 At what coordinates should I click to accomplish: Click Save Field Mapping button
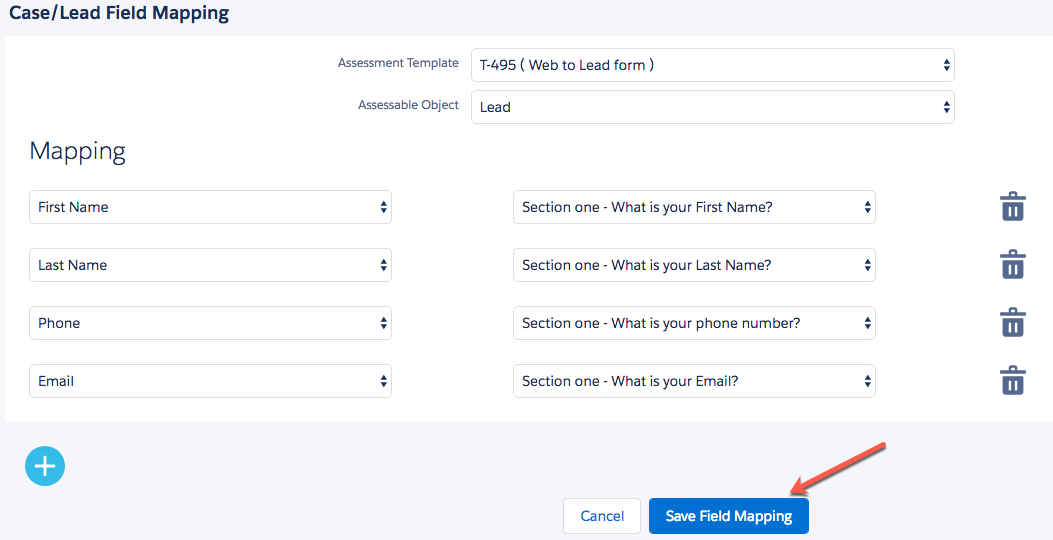(728, 516)
